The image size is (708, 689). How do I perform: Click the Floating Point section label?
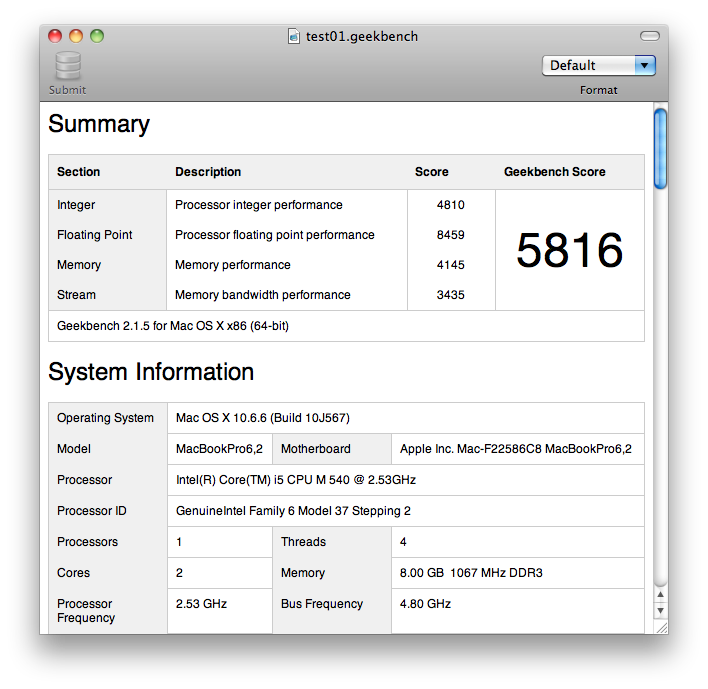click(x=95, y=235)
